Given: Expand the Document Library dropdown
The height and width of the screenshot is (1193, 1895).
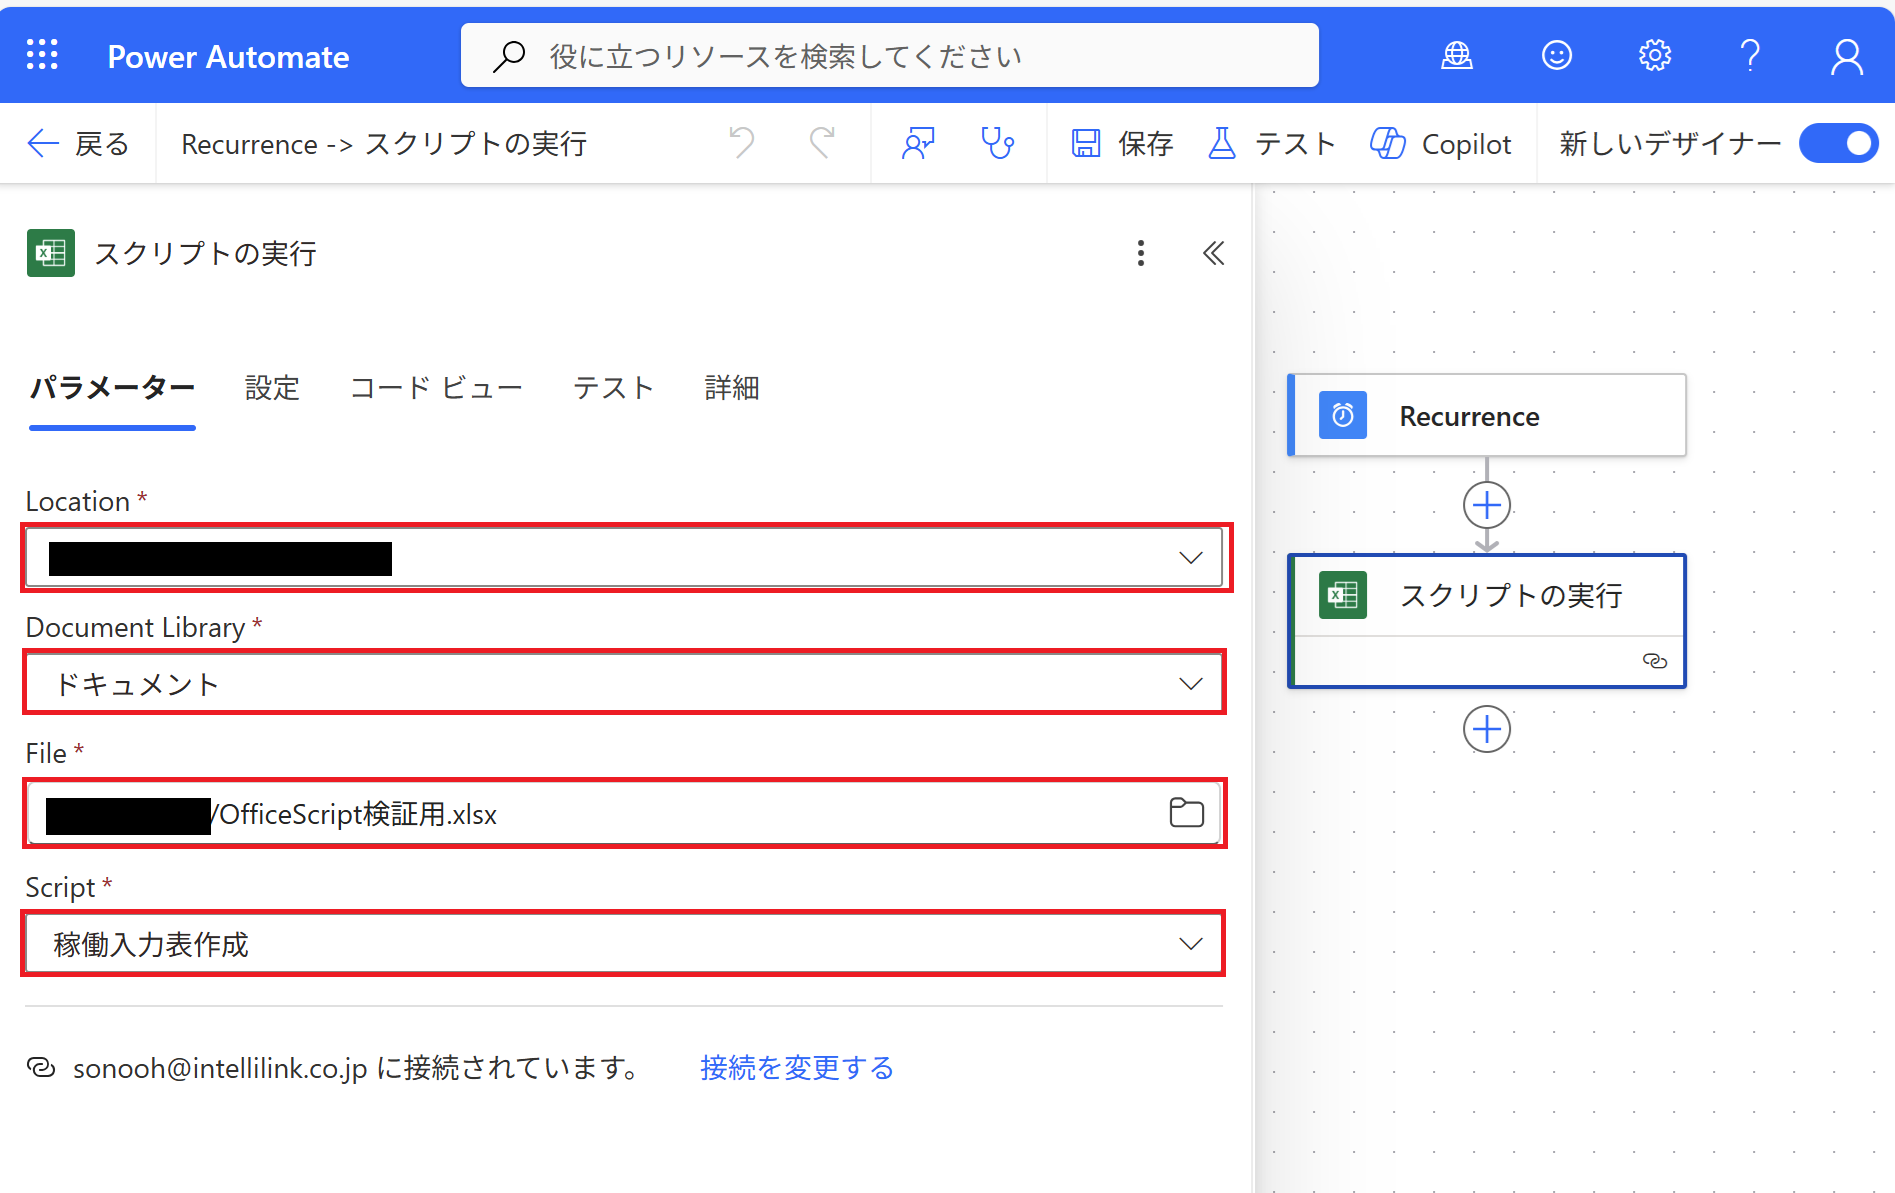Looking at the screenshot, I should pyautogui.click(x=1190, y=684).
